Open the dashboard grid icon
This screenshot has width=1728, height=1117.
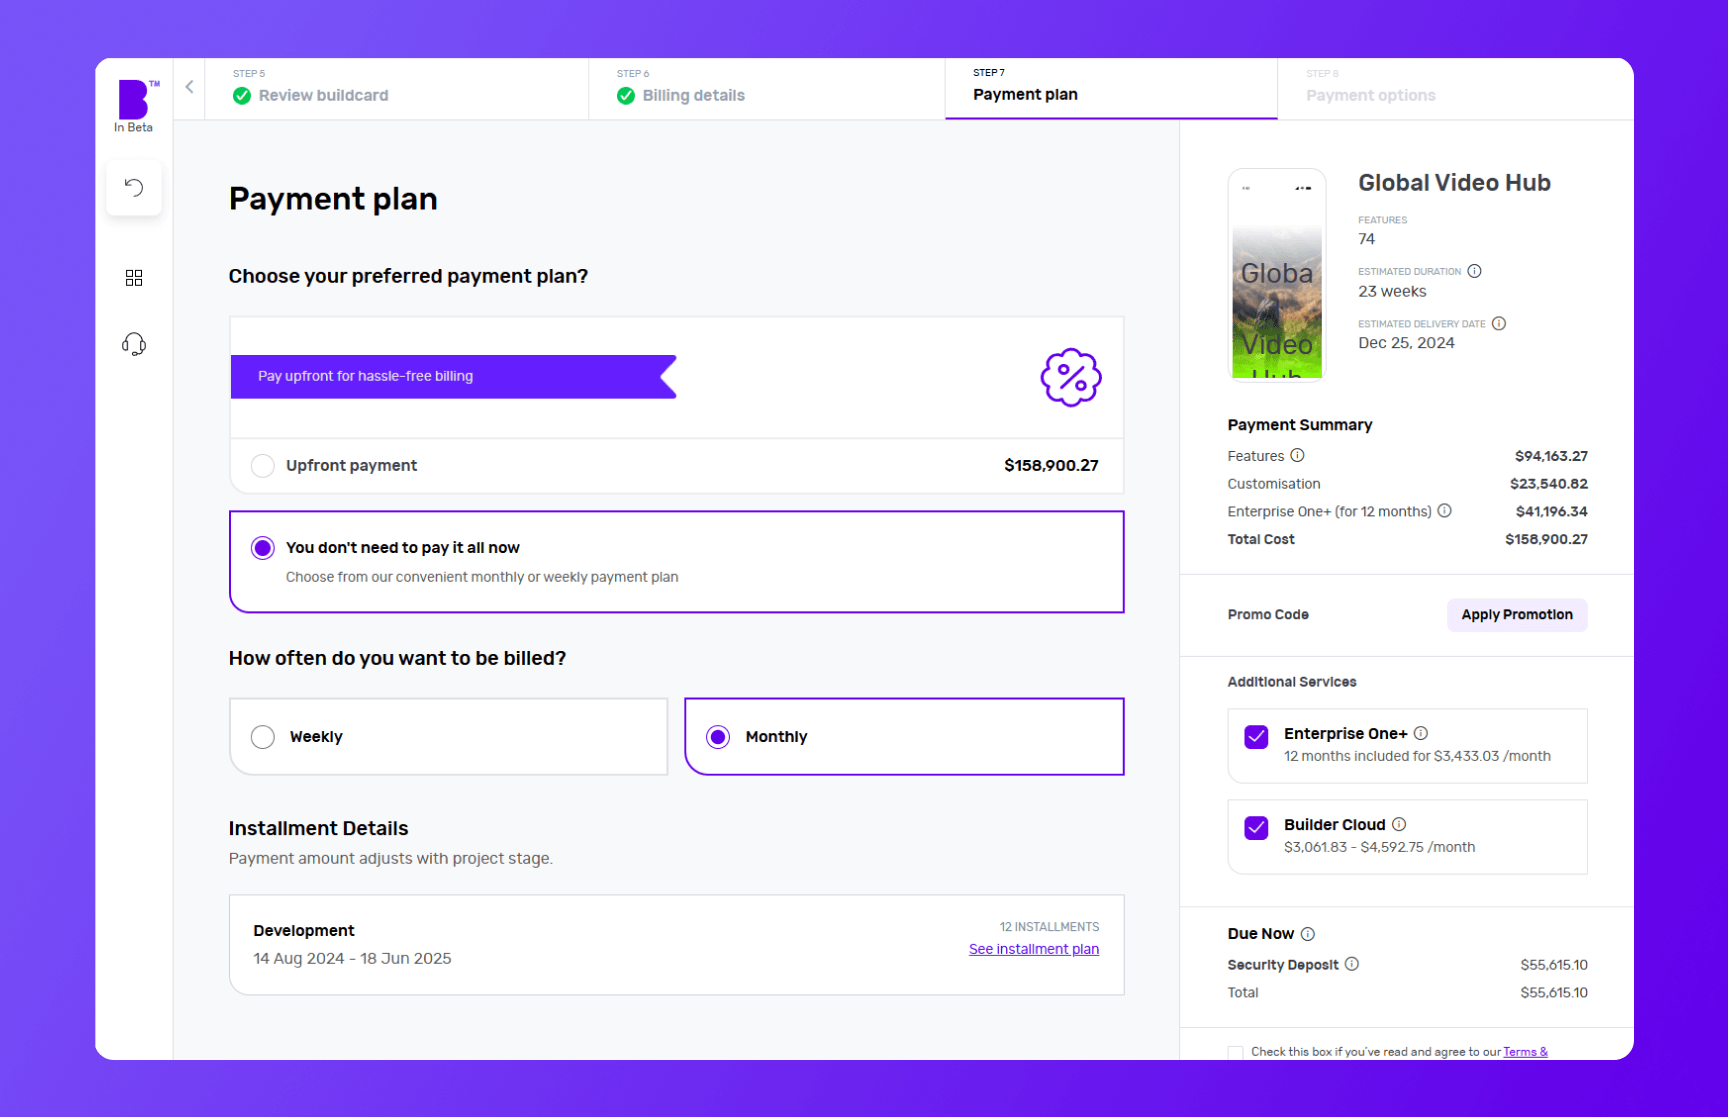(134, 278)
